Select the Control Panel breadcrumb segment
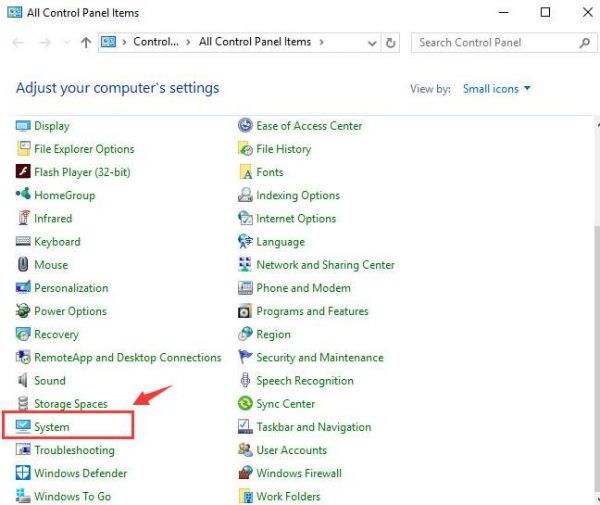Image resolution: width=600 pixels, height=505 pixels. 157,42
